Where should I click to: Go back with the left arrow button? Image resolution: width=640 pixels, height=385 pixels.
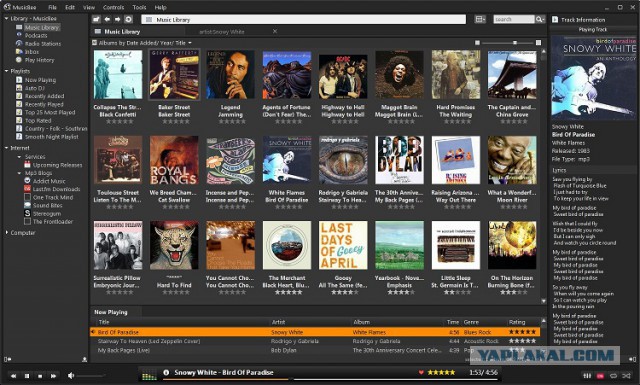tap(107, 19)
